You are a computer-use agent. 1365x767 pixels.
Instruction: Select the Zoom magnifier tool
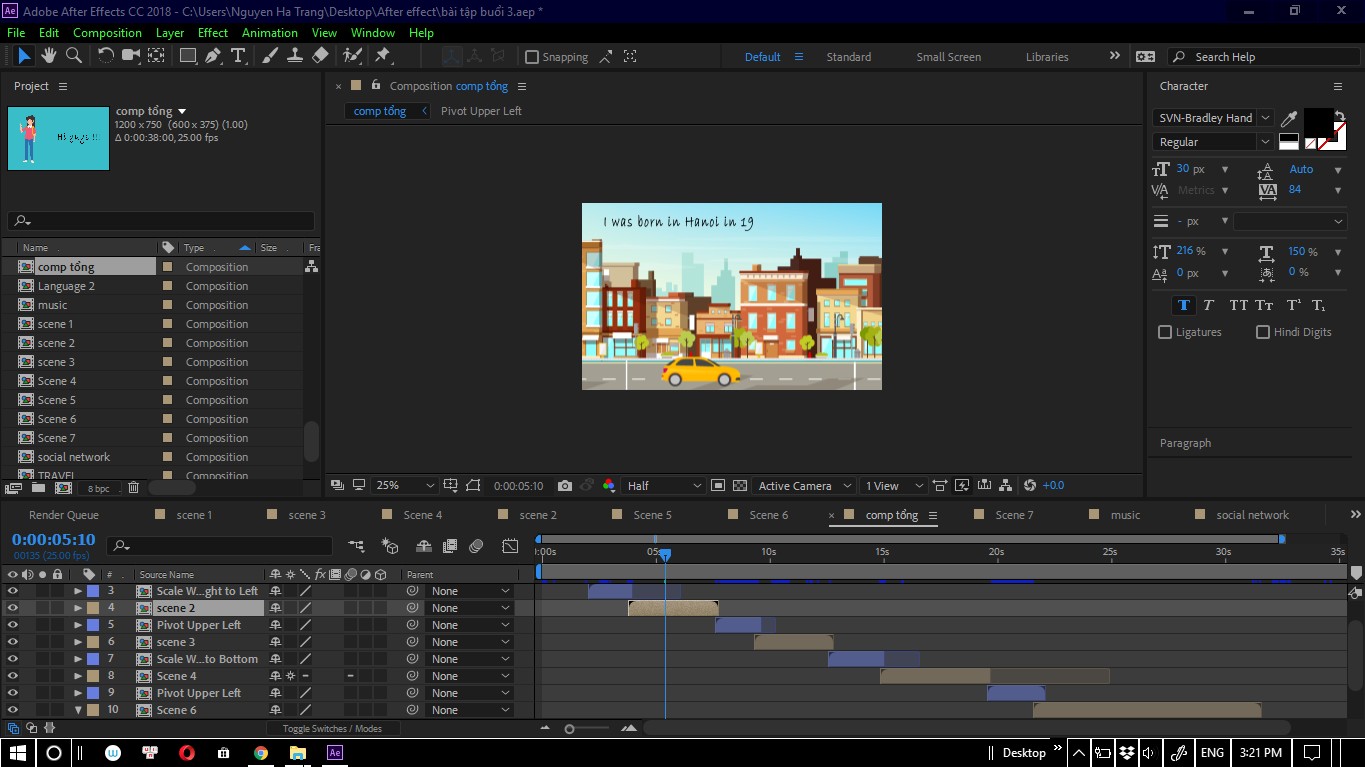(x=73, y=56)
